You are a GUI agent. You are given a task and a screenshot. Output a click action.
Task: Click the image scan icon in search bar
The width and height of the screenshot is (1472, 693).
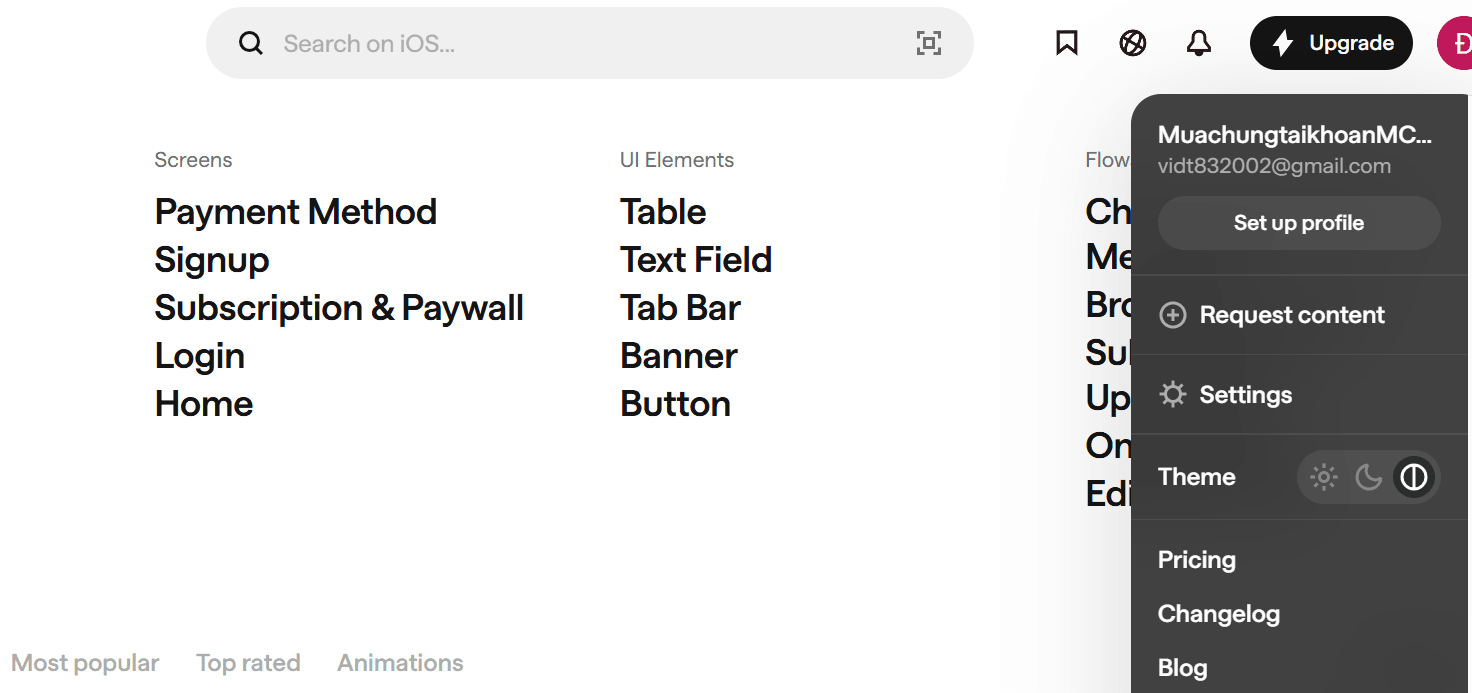(x=929, y=43)
